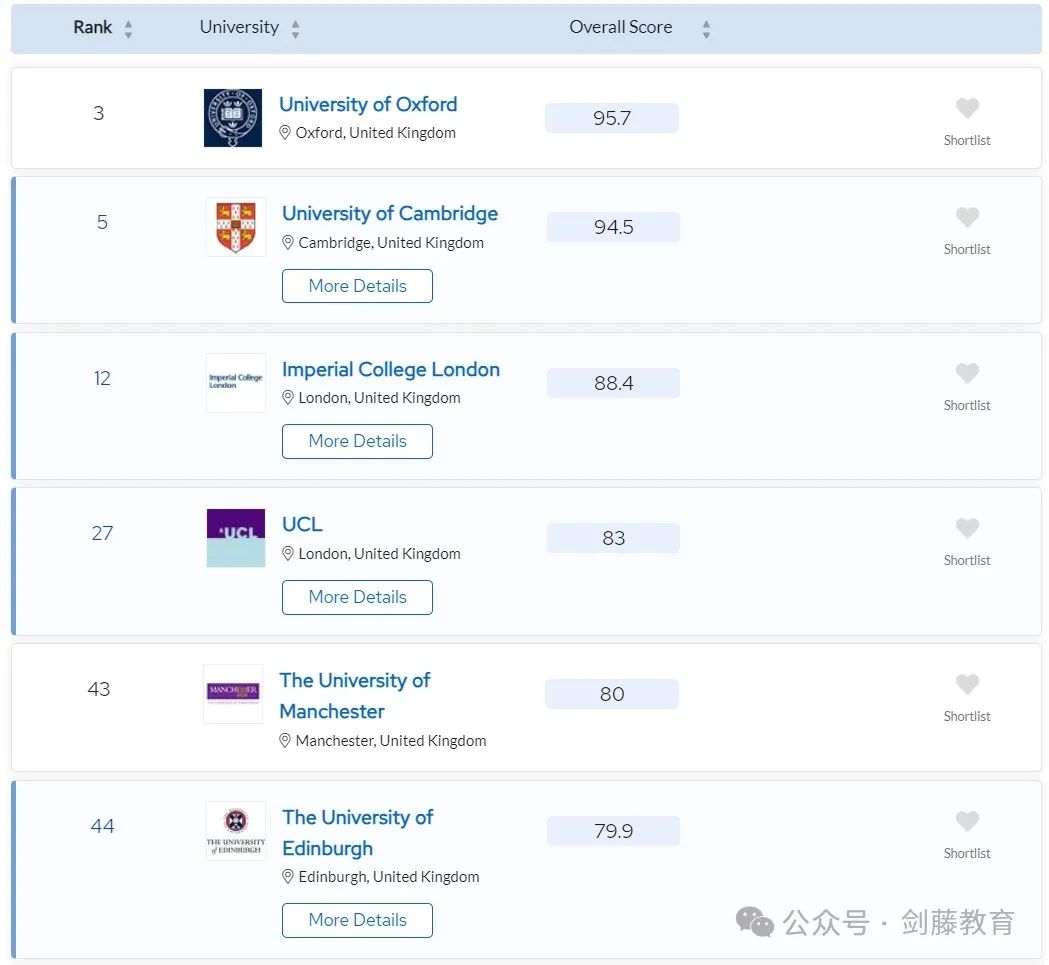The height and width of the screenshot is (965, 1049).
Task: Open The University of Edinburgh link
Action: point(357,832)
